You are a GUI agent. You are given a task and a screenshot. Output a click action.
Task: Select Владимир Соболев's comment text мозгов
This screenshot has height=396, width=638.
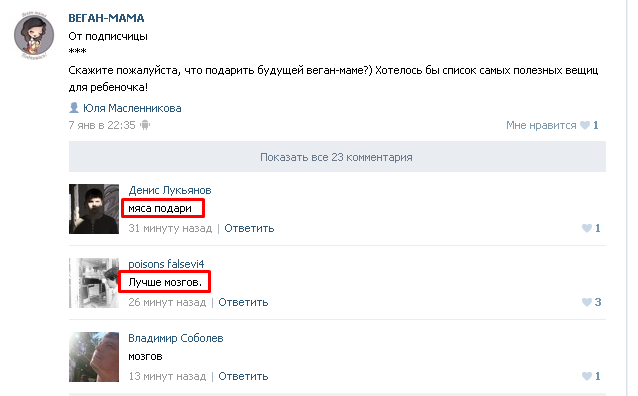pos(145,357)
